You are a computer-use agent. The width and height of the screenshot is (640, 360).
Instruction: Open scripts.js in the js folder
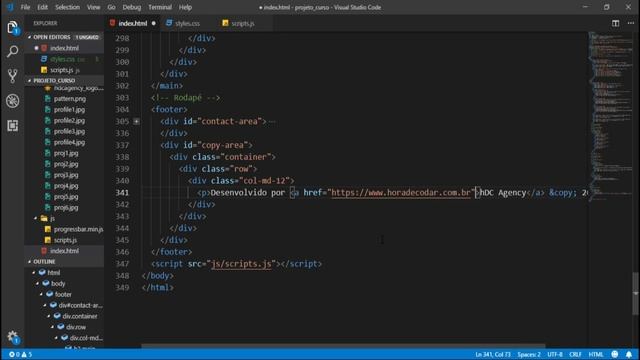pyautogui.click(x=64, y=240)
